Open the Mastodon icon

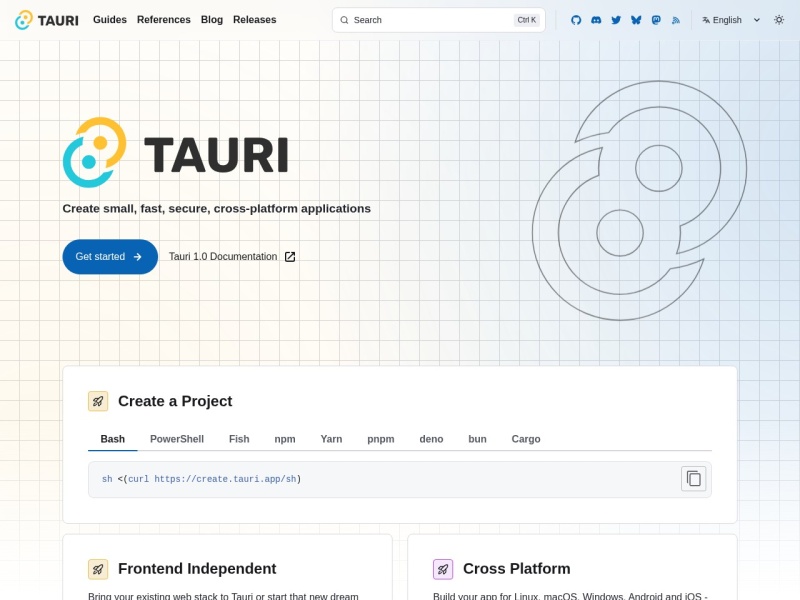pos(656,20)
